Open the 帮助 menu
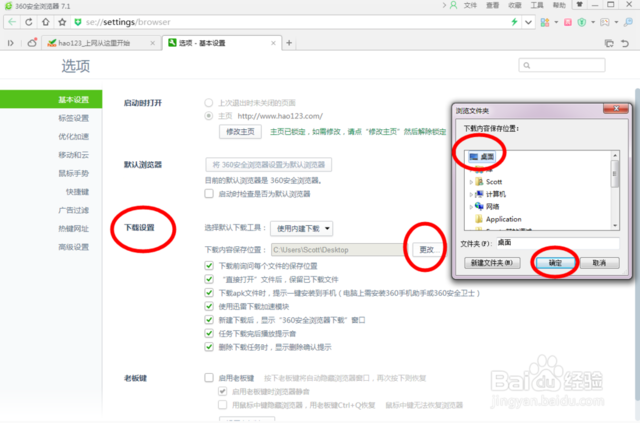Screen dimensions: 640x423 [x=559, y=5]
